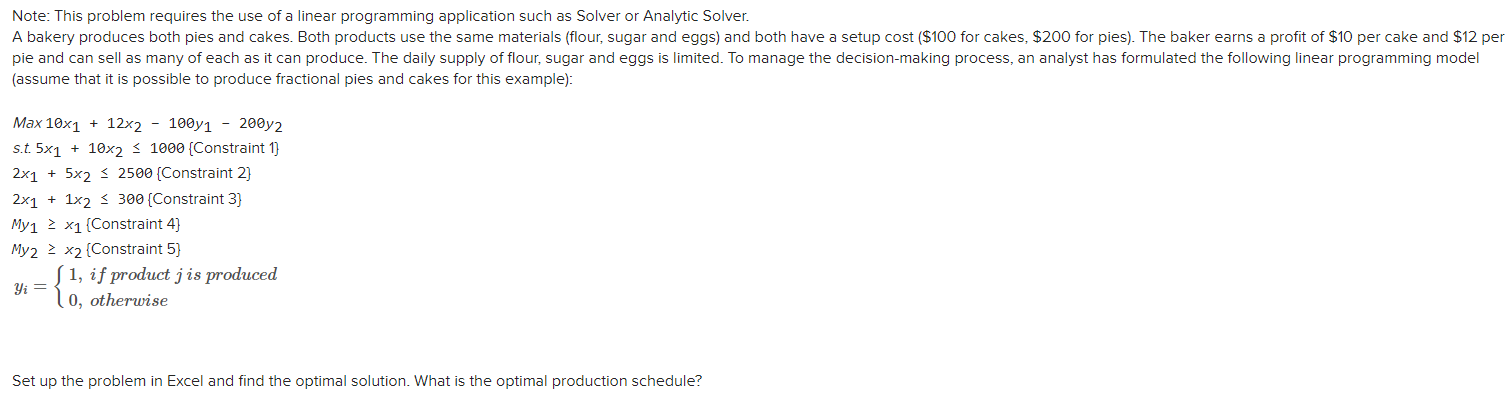Click the Constraint 4 label text
The image size is (1509, 412).
(135, 224)
